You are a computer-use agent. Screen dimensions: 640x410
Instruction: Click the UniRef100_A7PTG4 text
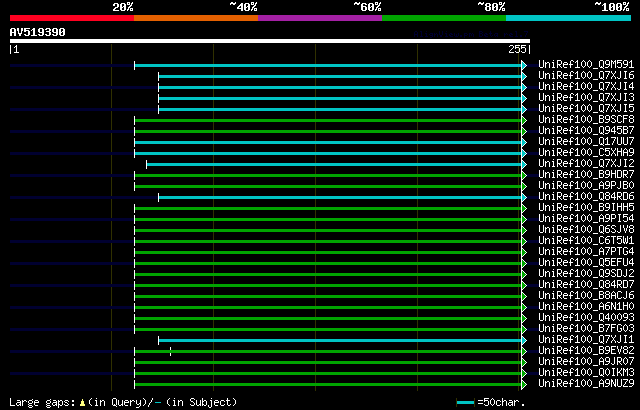pos(586,252)
